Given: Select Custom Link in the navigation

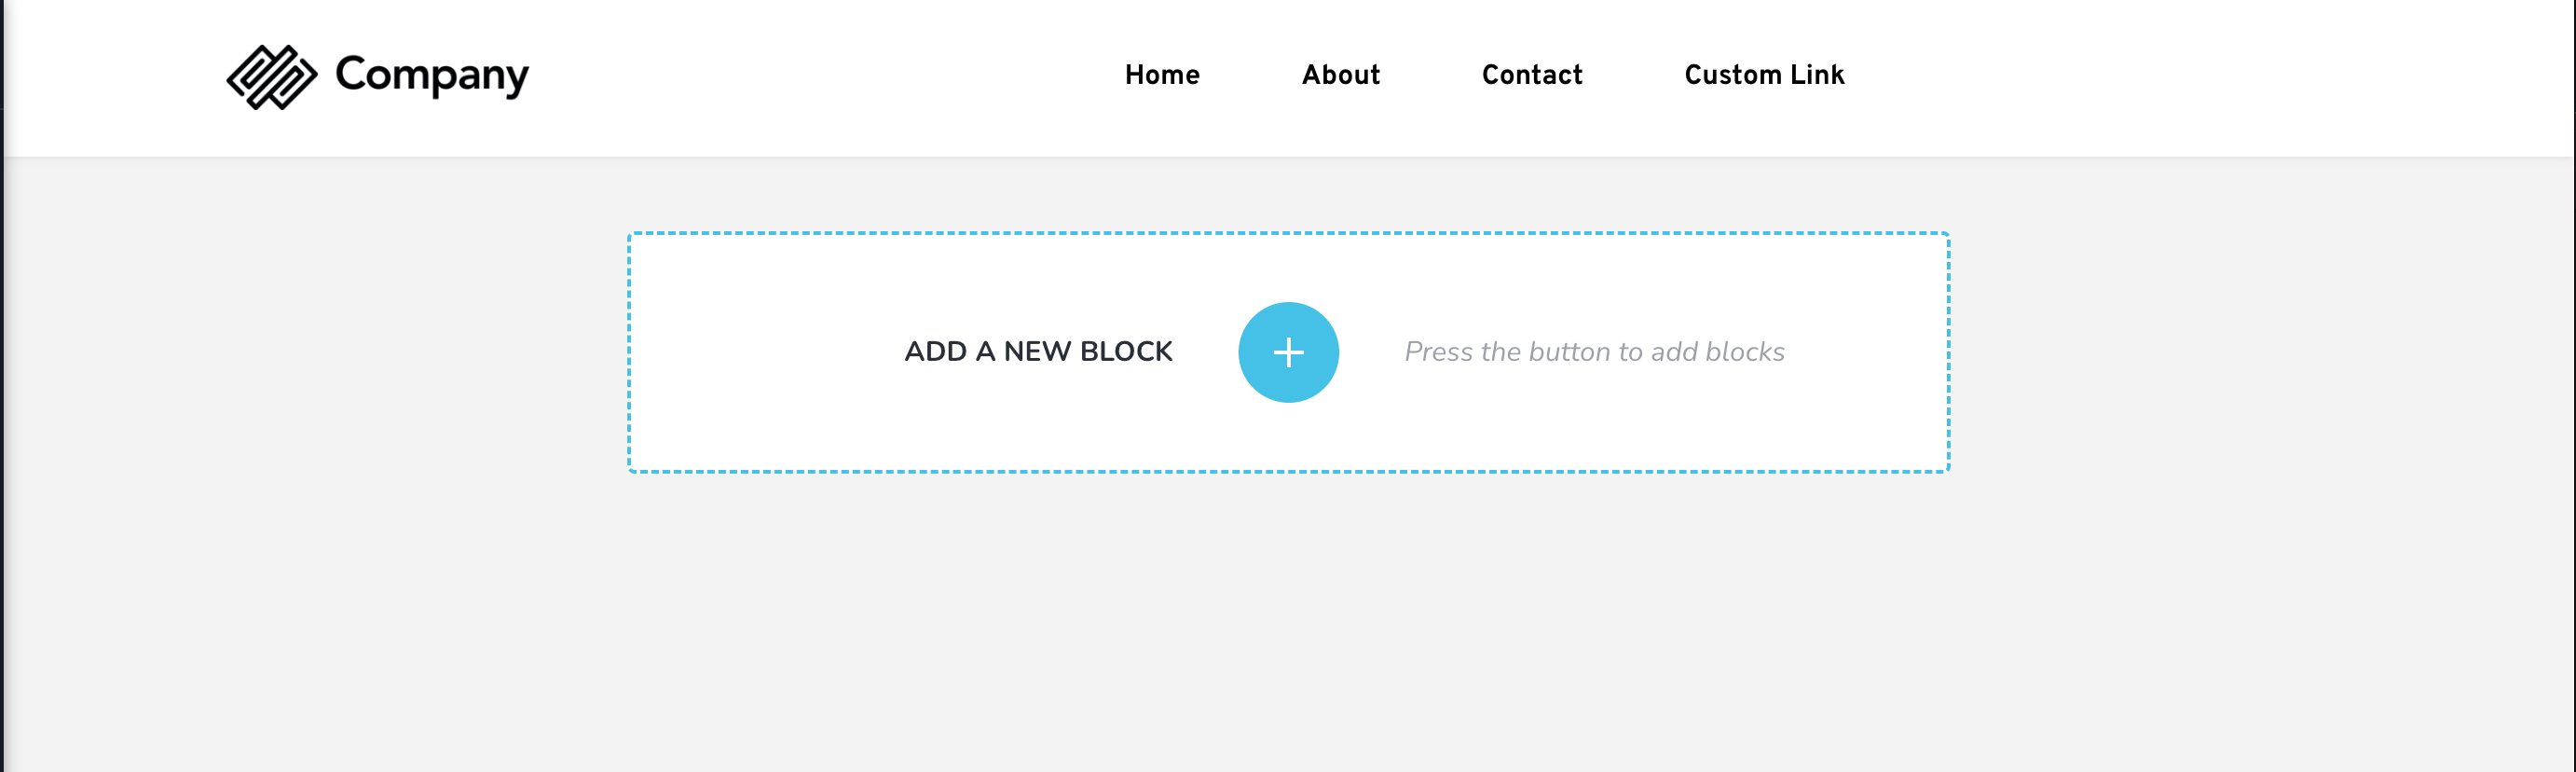Looking at the screenshot, I should pos(1763,75).
